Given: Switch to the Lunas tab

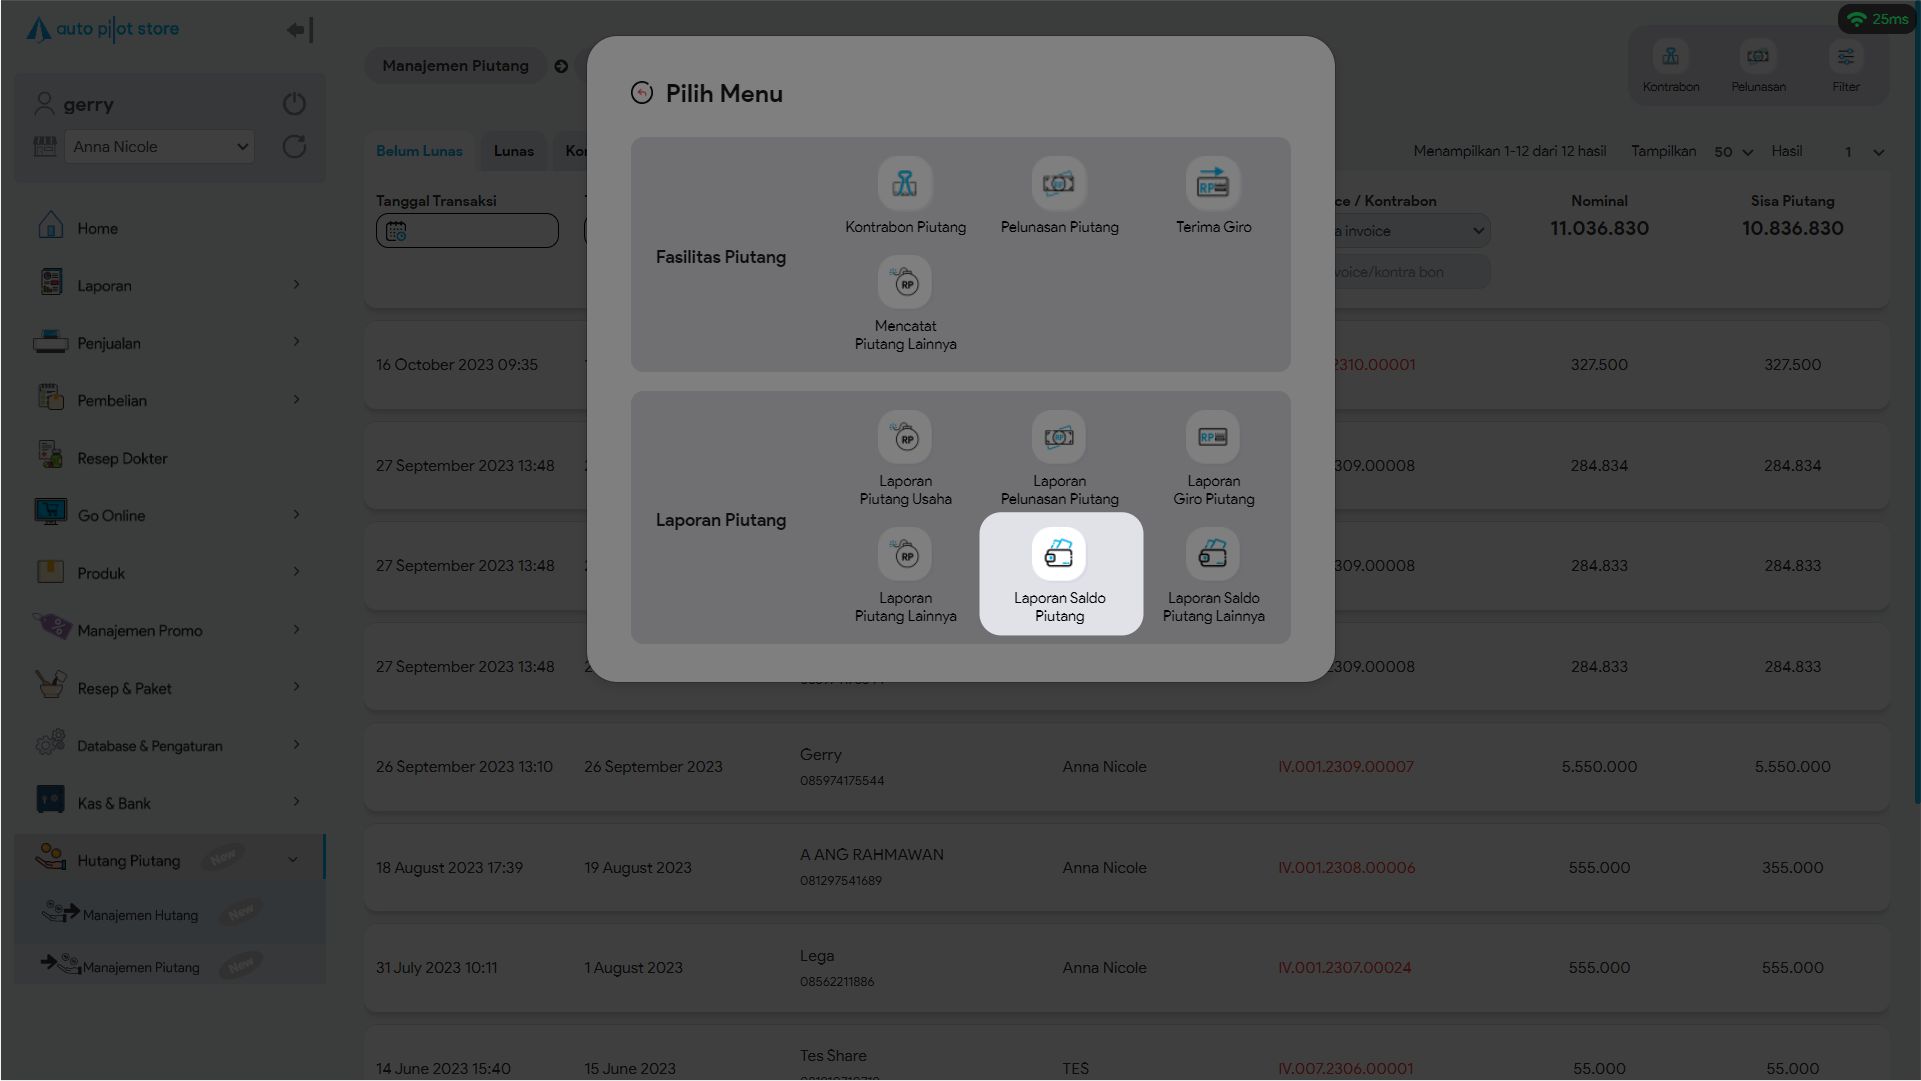Looking at the screenshot, I should click(513, 151).
